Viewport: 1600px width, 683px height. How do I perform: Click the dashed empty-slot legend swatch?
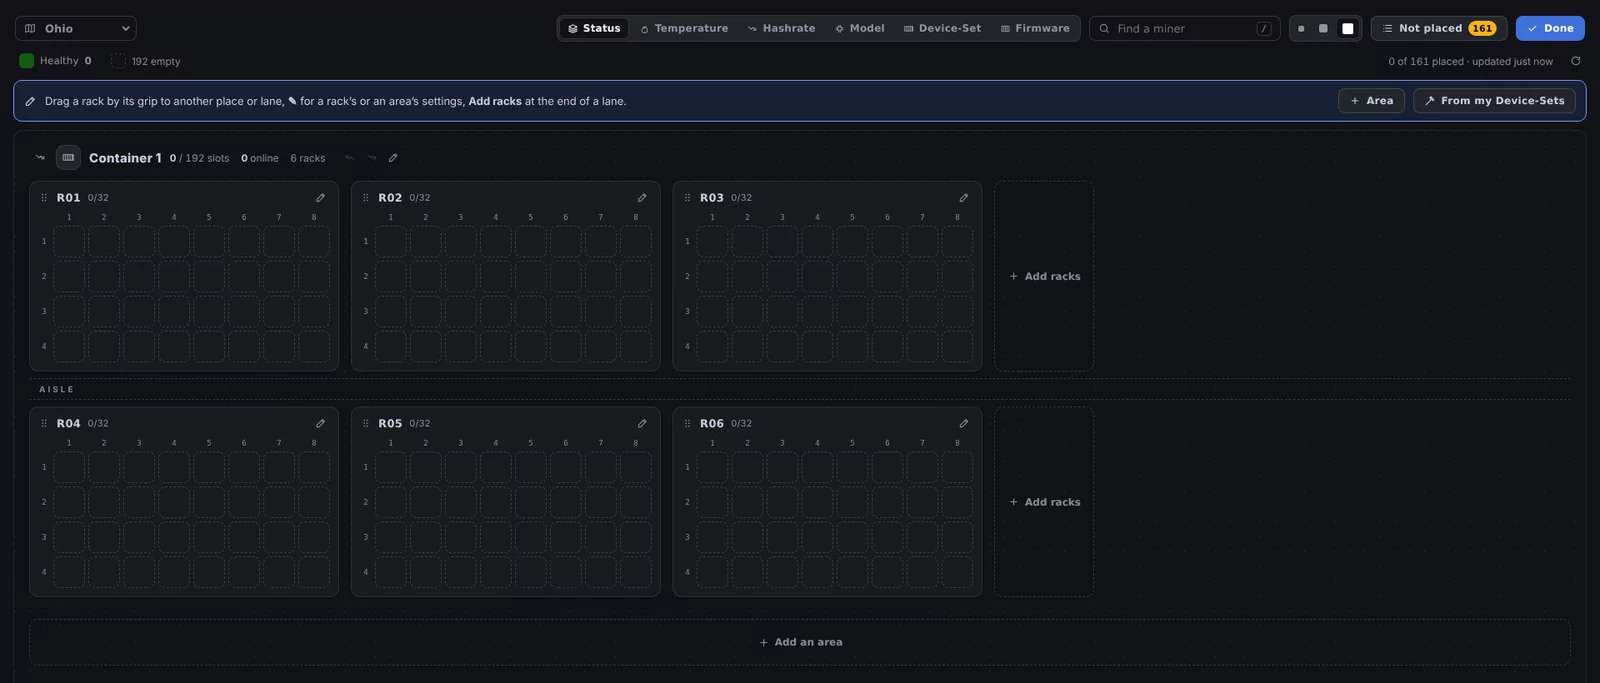(x=118, y=61)
